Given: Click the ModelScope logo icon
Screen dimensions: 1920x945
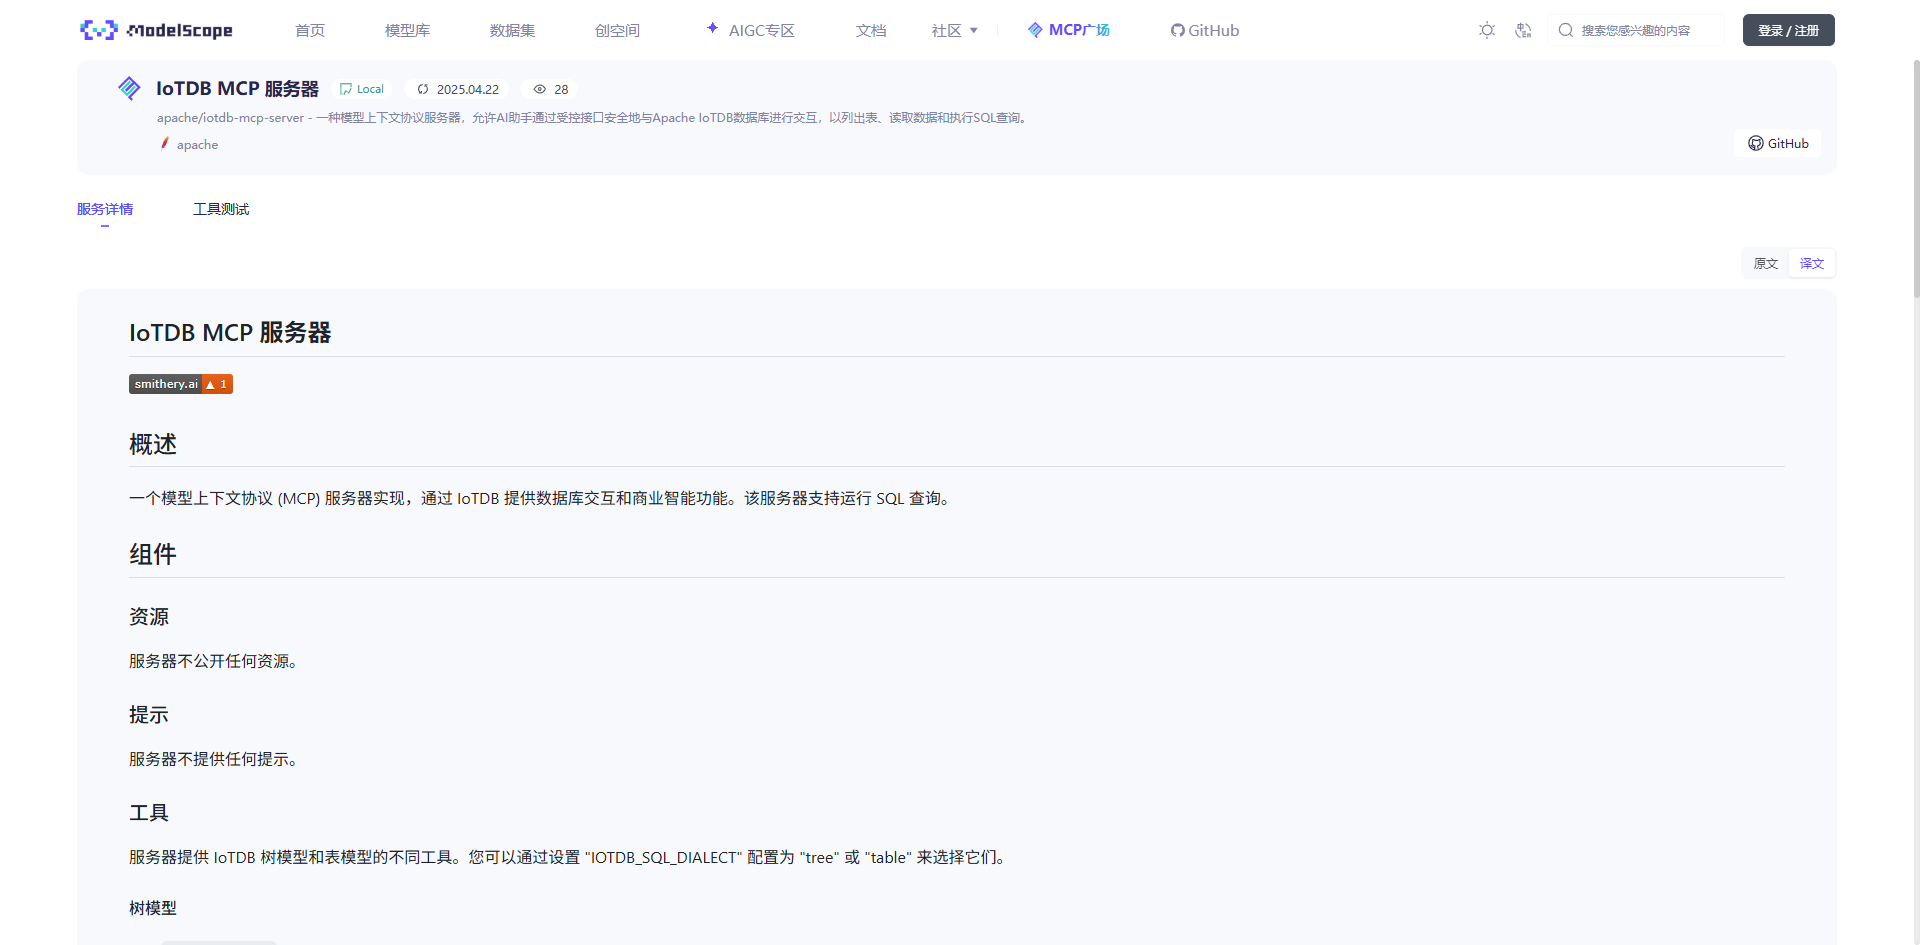Looking at the screenshot, I should click(98, 30).
